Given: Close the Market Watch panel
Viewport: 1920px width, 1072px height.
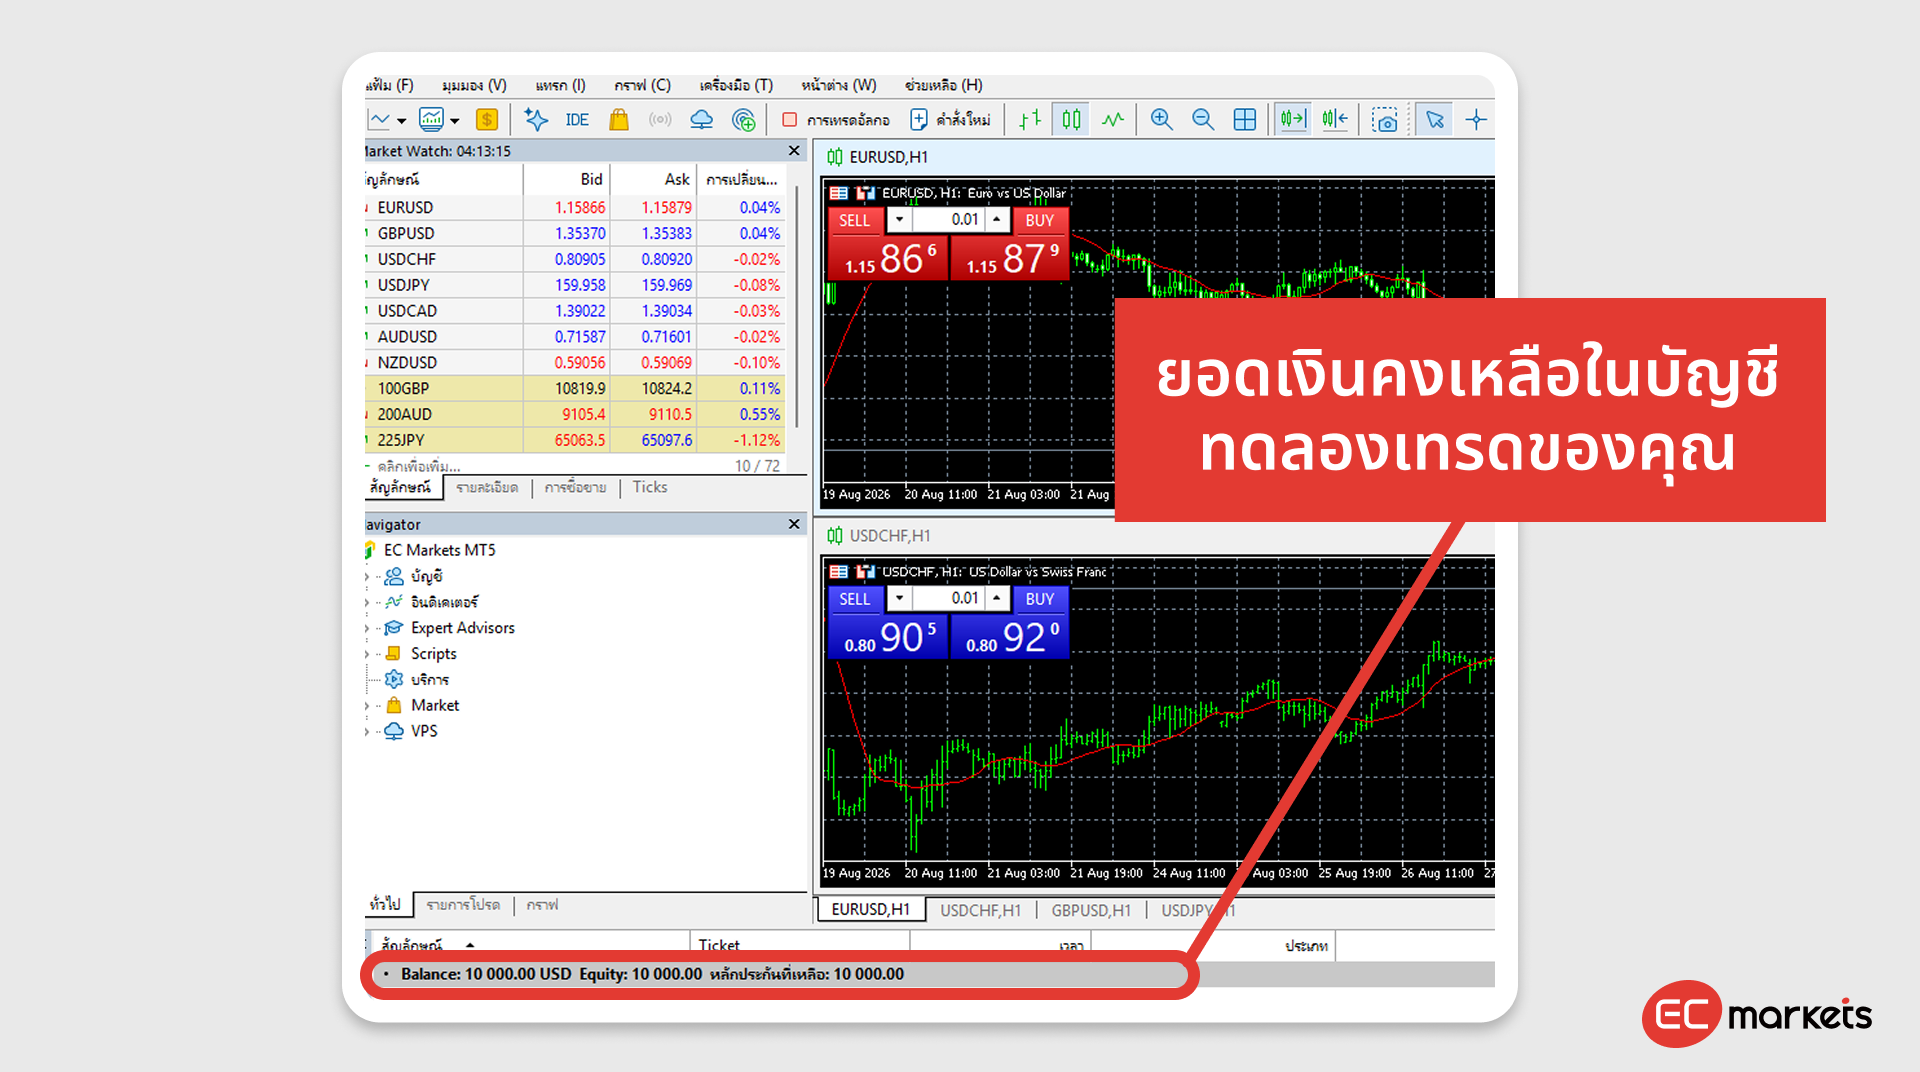Looking at the screenshot, I should (794, 151).
